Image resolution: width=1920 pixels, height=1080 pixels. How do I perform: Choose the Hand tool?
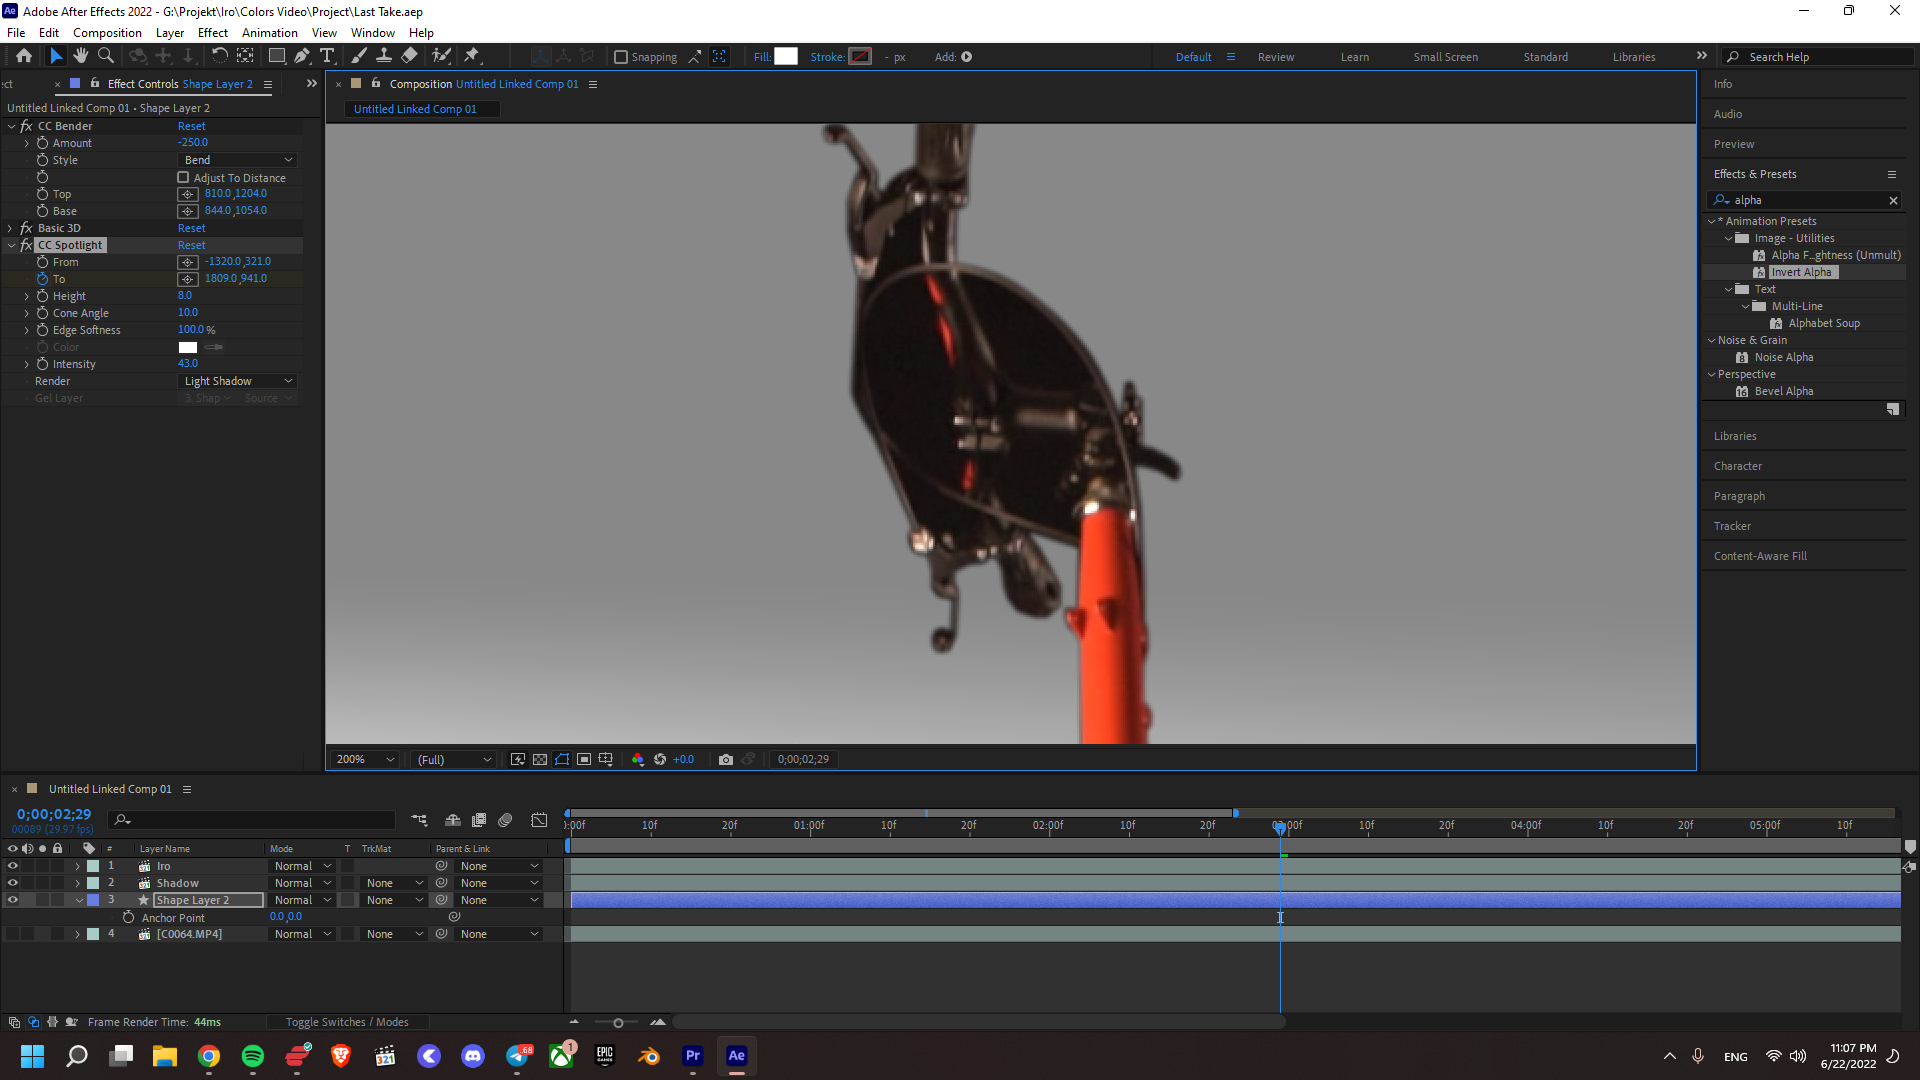pyautogui.click(x=81, y=56)
